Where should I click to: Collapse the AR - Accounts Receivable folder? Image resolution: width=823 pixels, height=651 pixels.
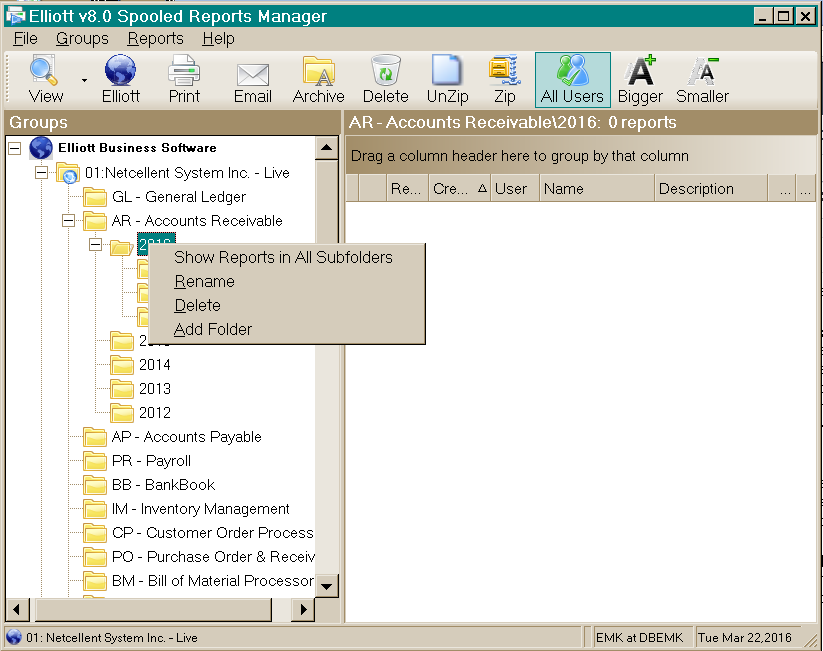(x=68, y=220)
